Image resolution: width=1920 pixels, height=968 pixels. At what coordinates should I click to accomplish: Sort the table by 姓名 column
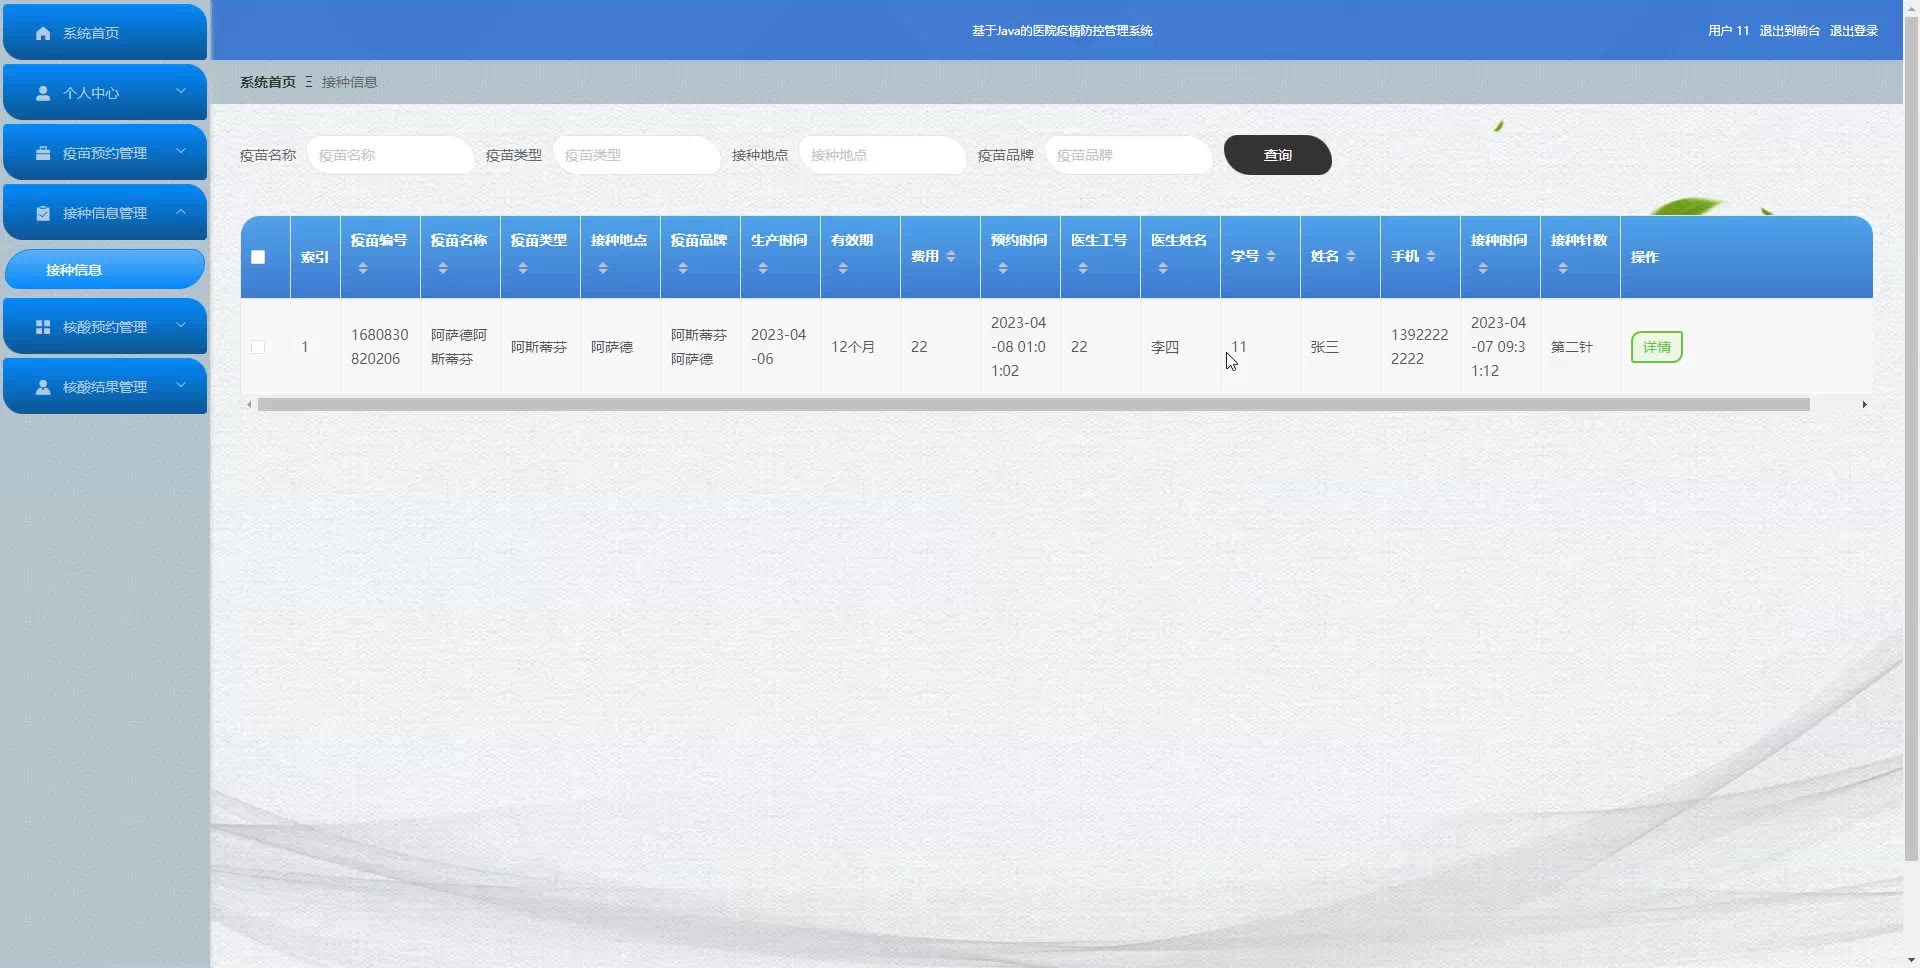[1351, 257]
